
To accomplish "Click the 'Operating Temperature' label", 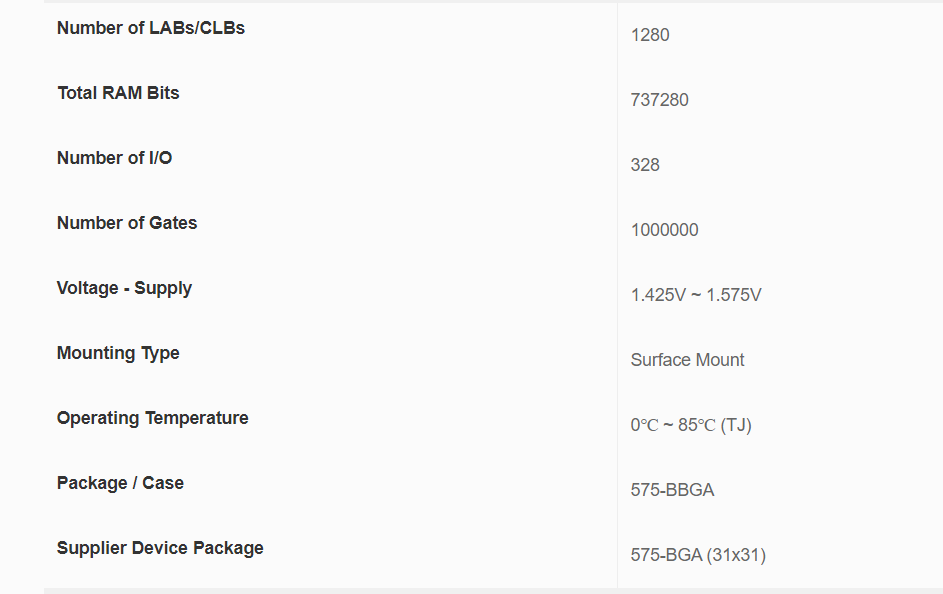I will point(152,418).
